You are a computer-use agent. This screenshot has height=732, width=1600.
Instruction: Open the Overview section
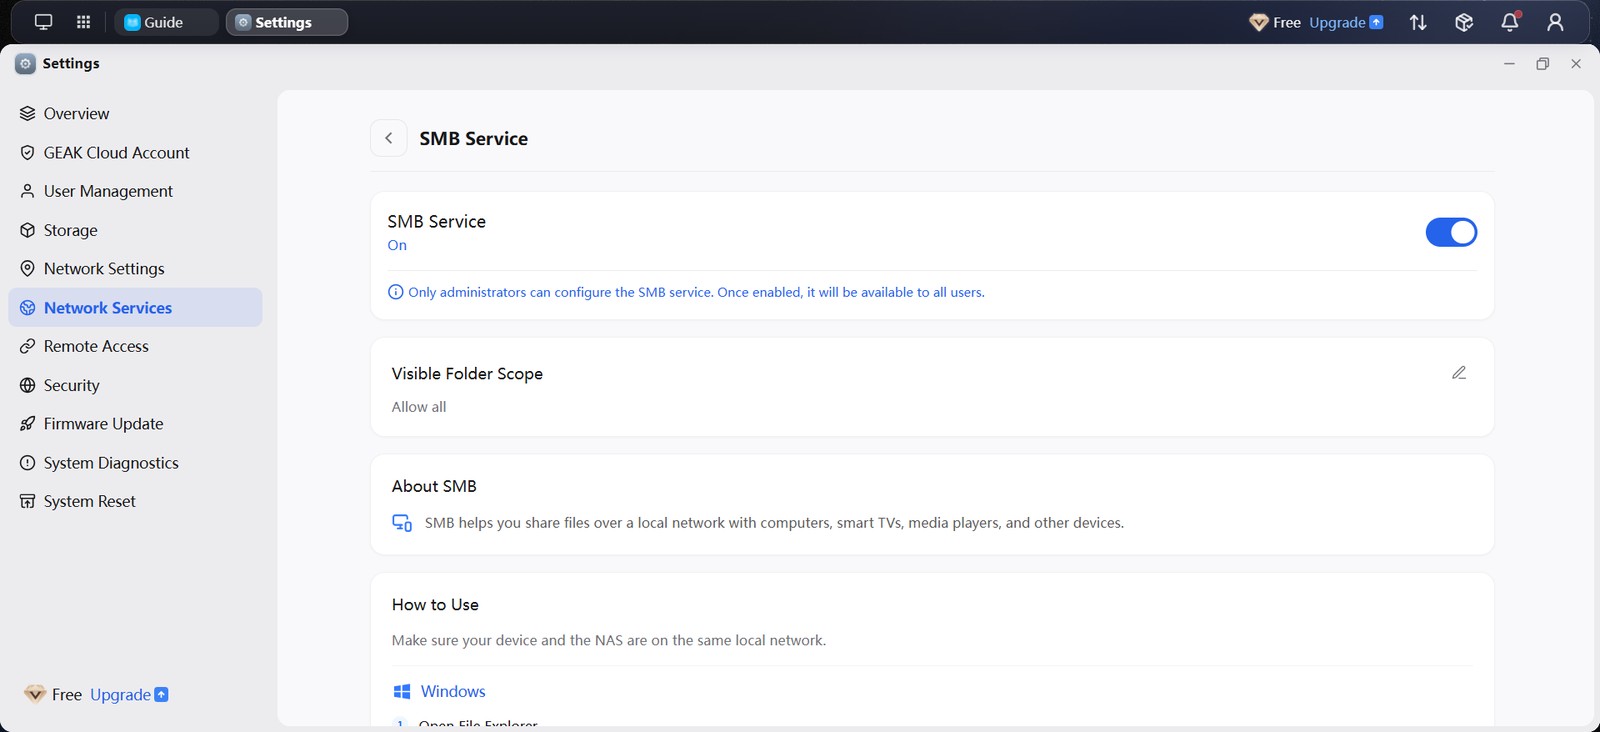click(135, 114)
